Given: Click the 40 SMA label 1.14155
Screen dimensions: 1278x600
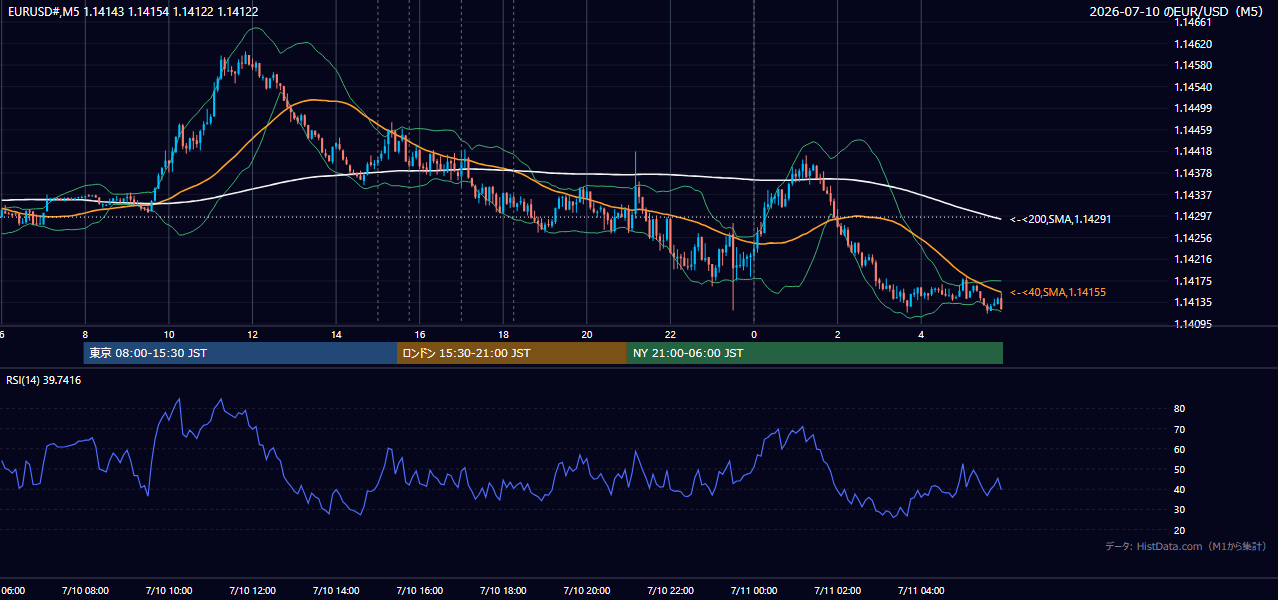Looking at the screenshot, I should [1057, 292].
